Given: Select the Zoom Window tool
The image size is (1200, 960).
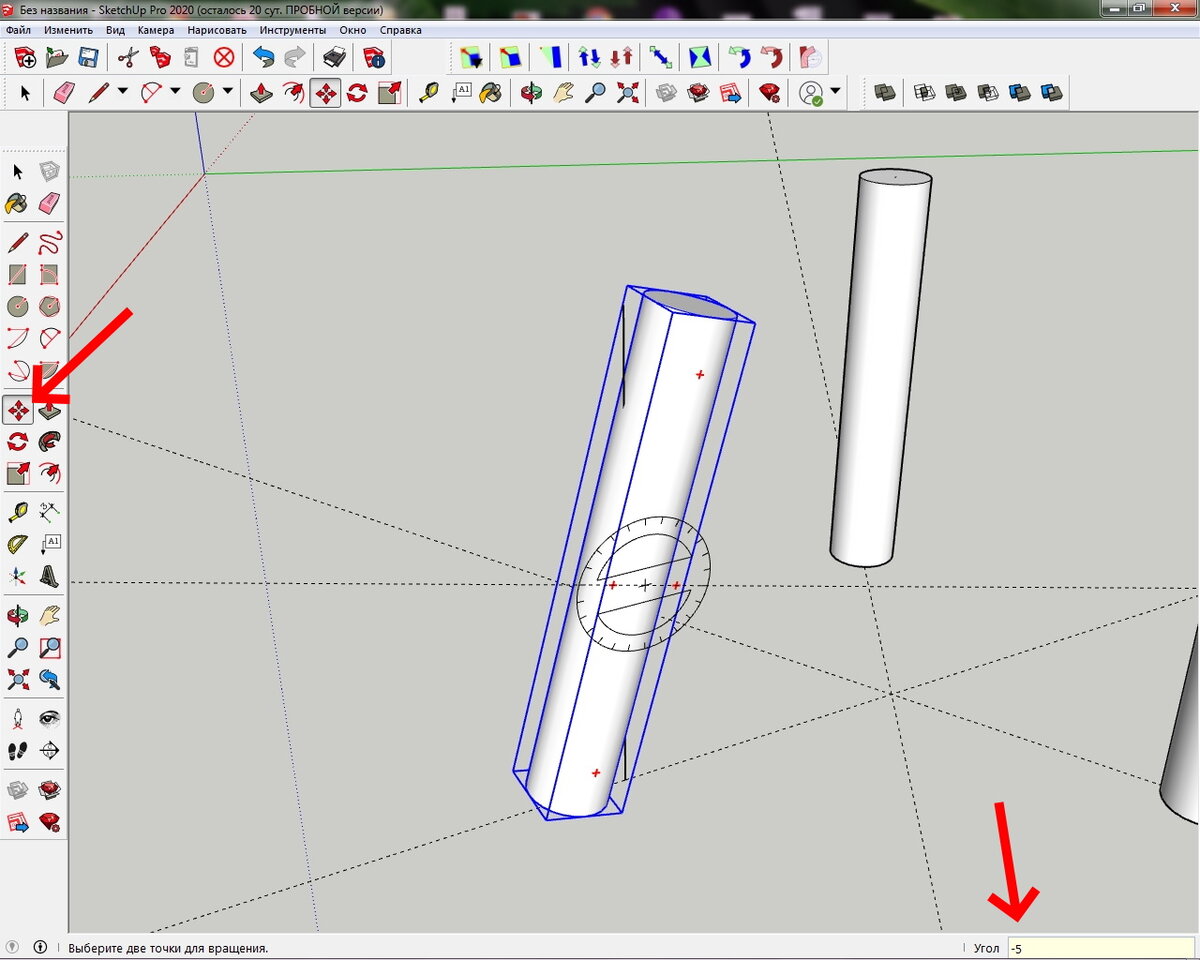Looking at the screenshot, I should click(49, 647).
